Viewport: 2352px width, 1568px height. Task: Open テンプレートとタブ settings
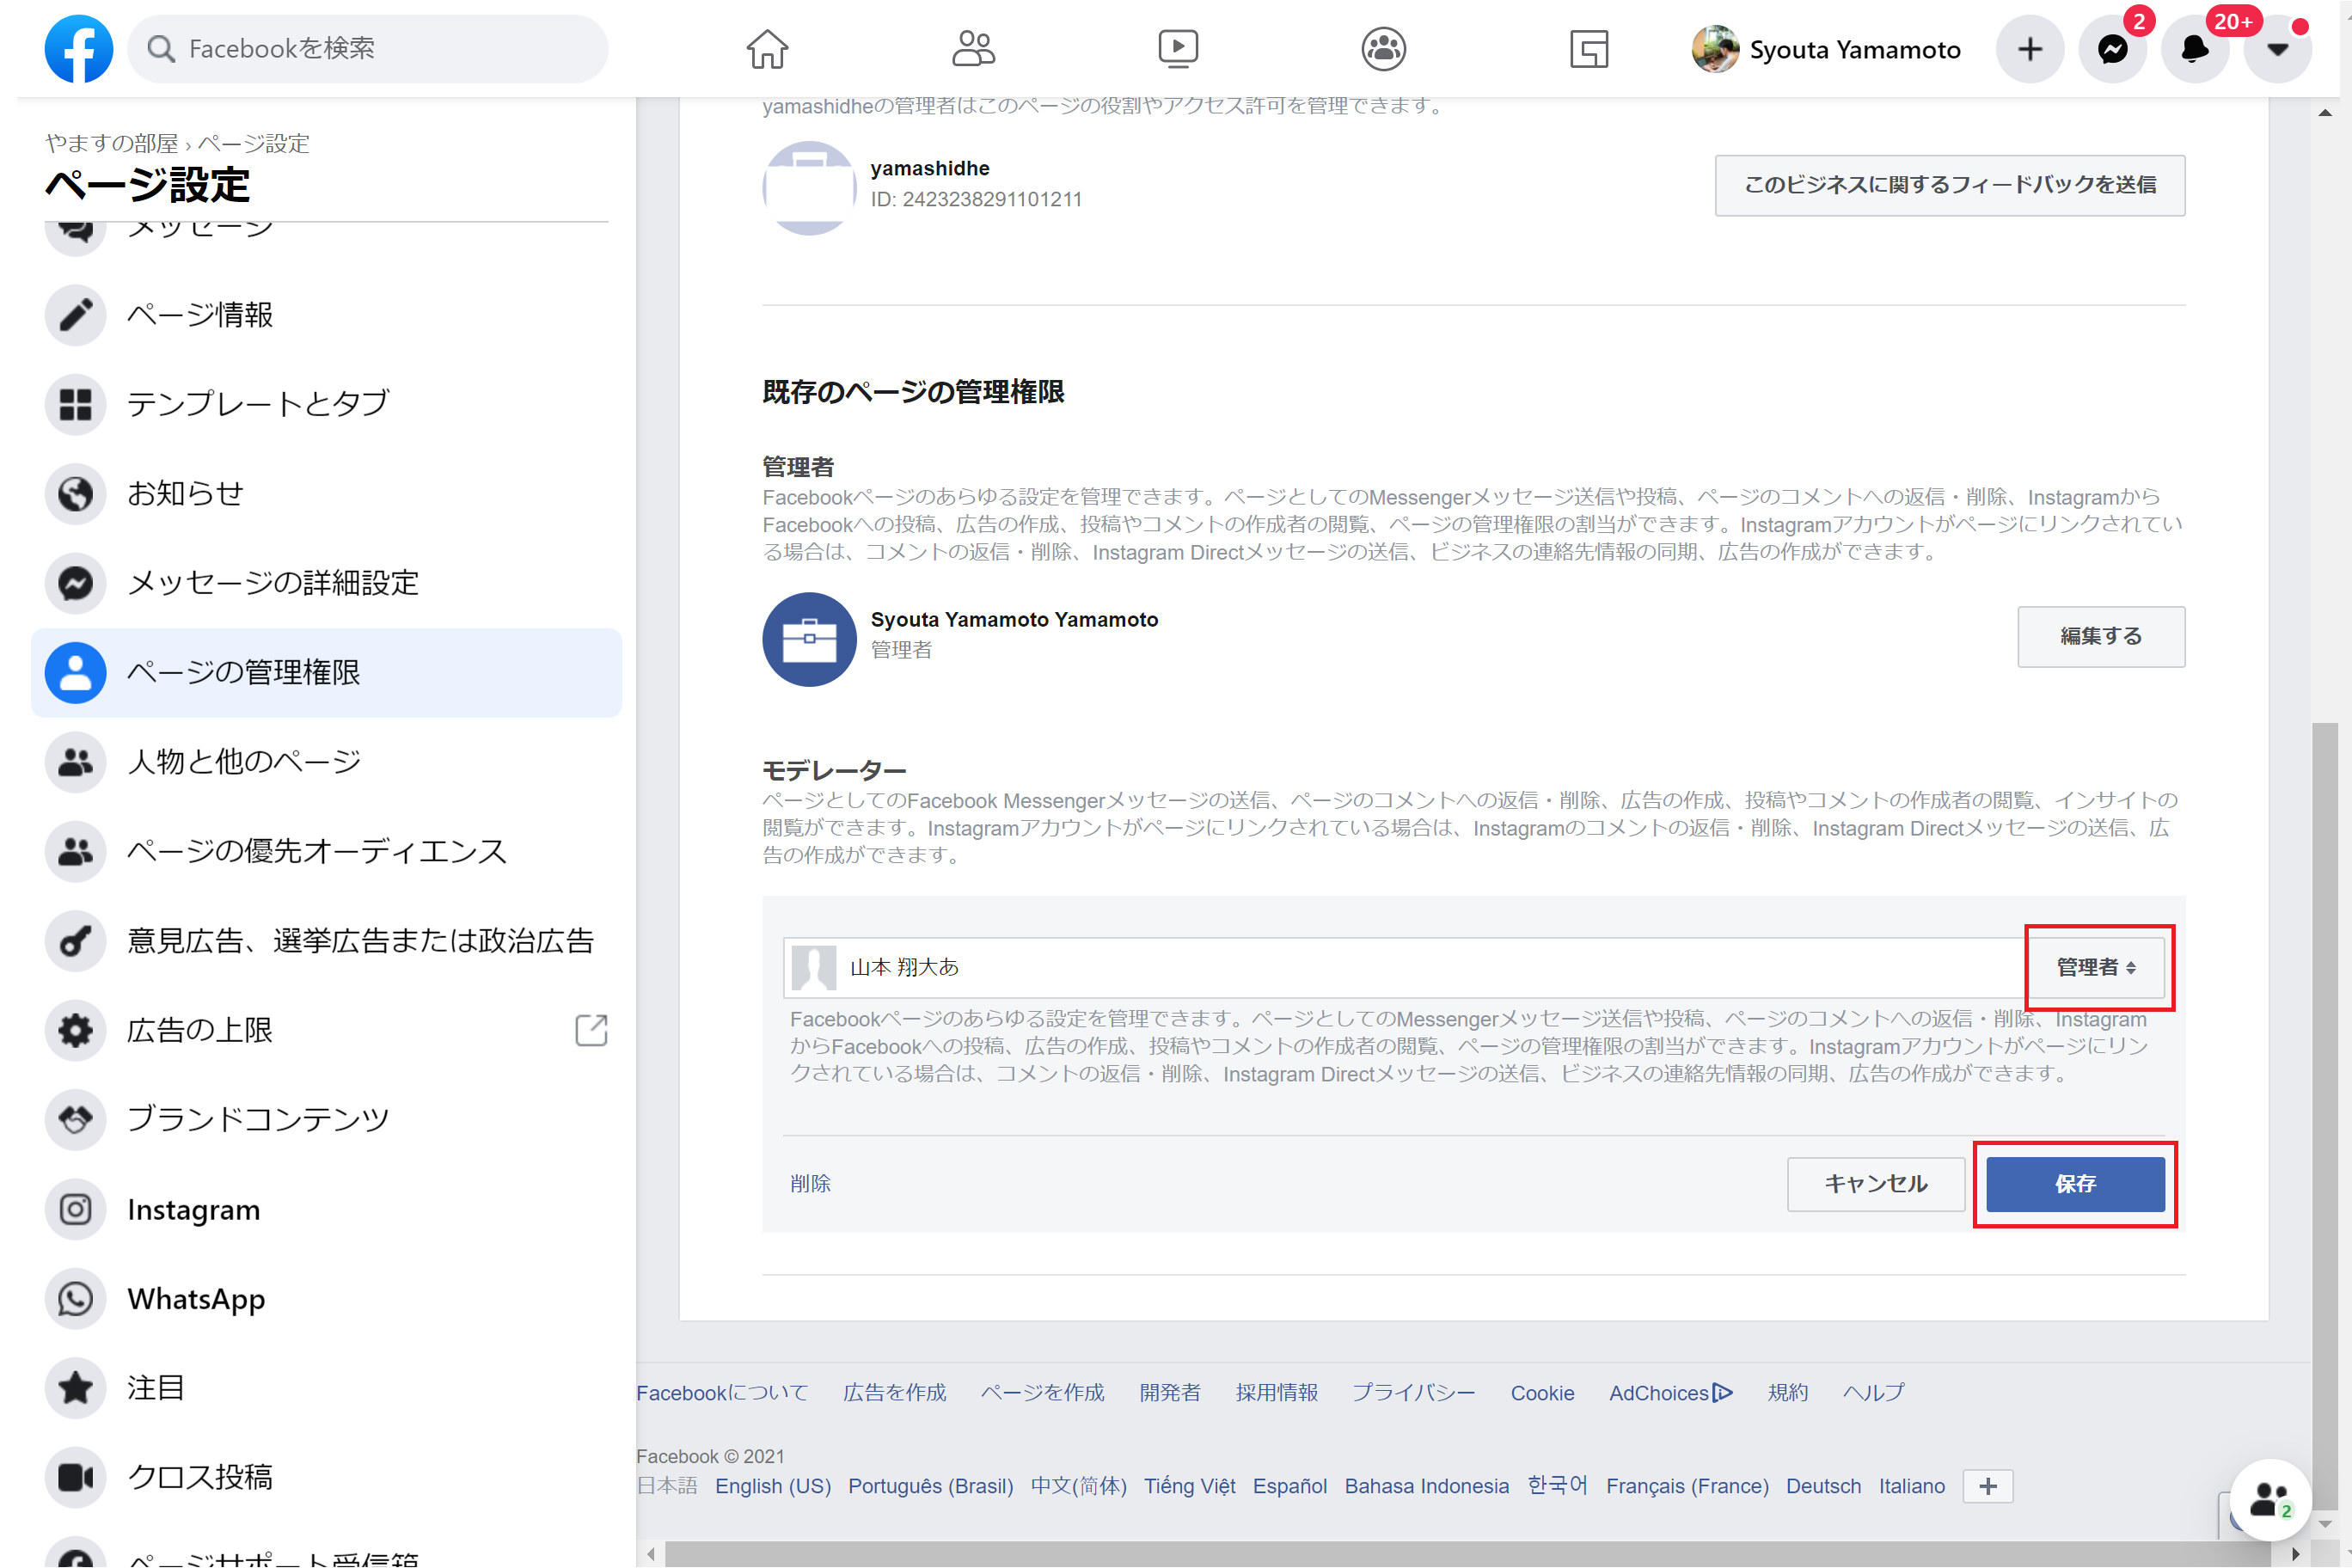[x=327, y=404]
